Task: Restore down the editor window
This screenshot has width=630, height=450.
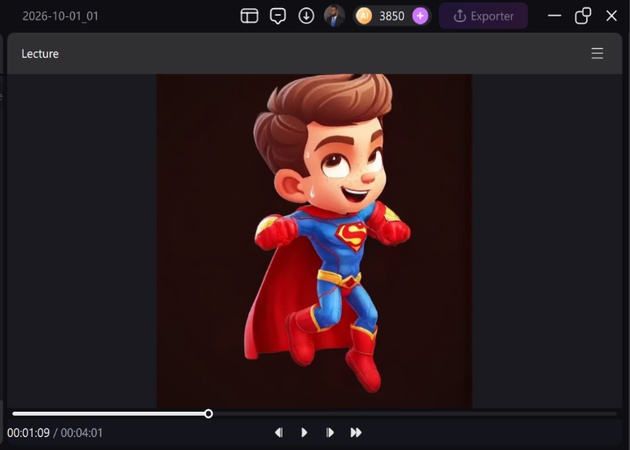Action: (x=583, y=16)
